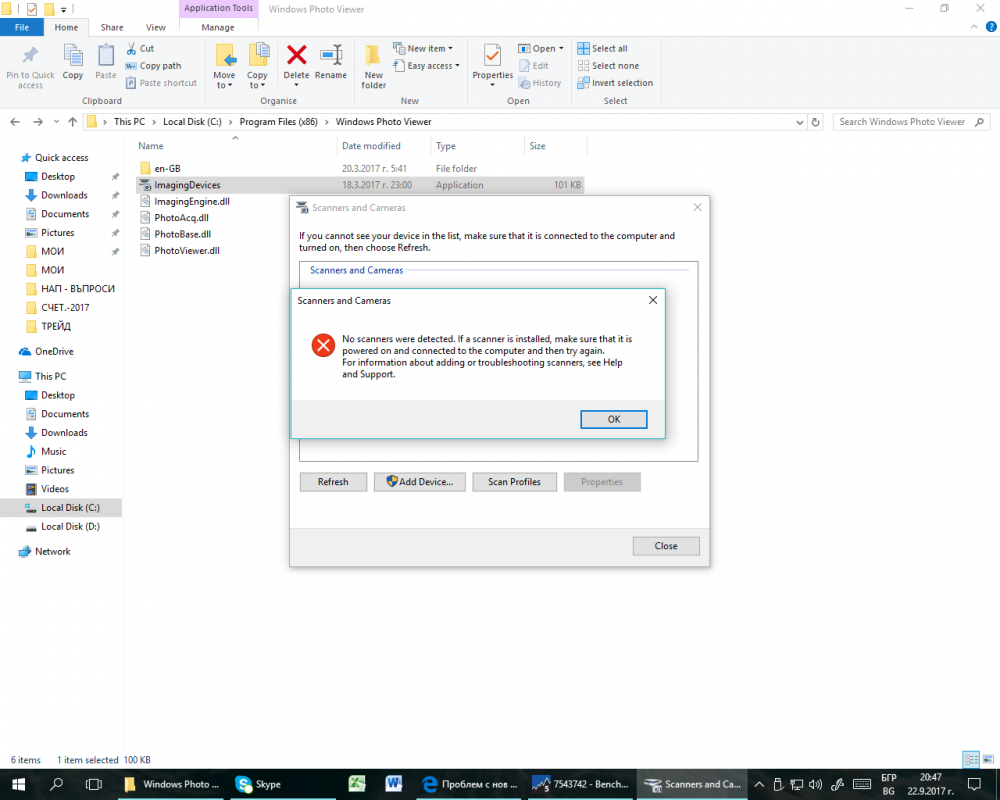The width and height of the screenshot is (1000, 800).
Task: Close the error message dialog
Action: [x=652, y=300]
